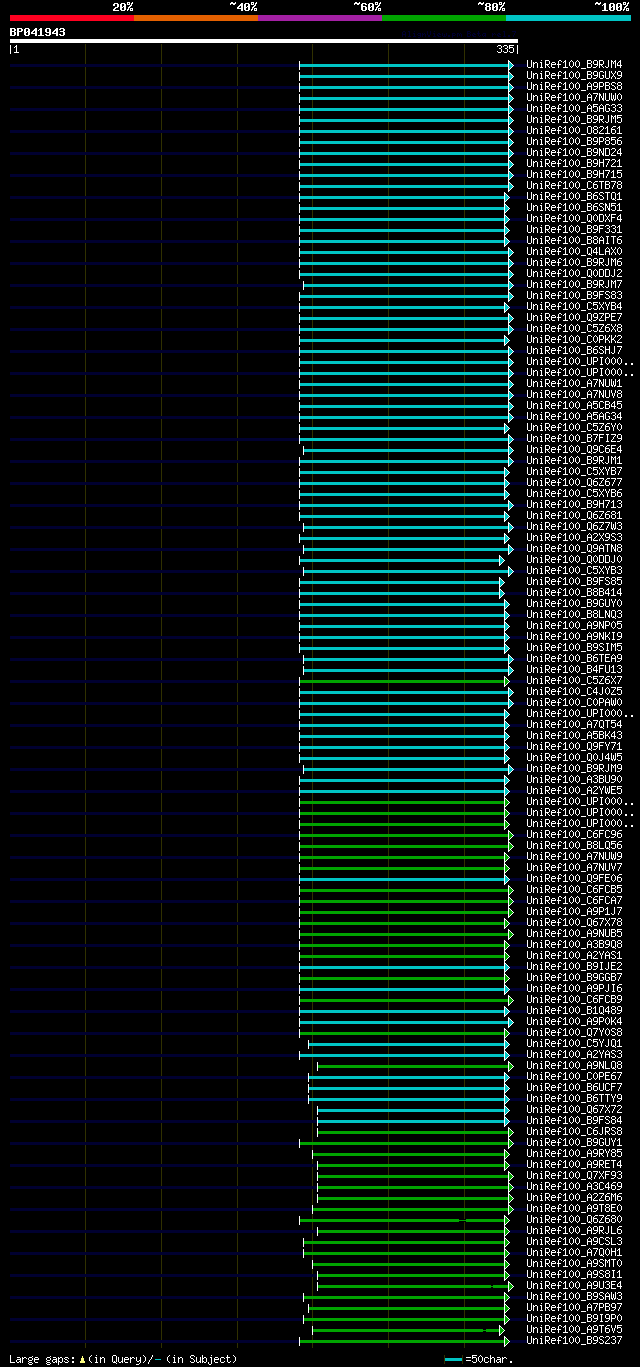This screenshot has height=1367, width=640.
Task: Select label UniRef100_C5Z6X7
Action: click(574, 681)
